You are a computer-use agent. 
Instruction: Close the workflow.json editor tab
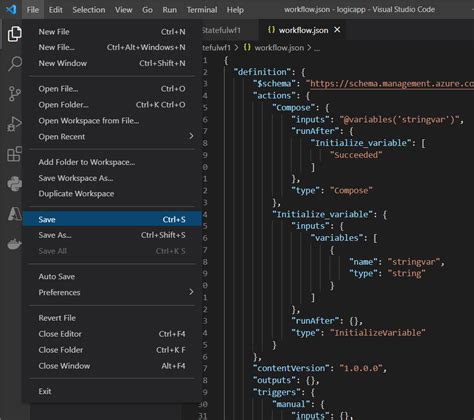[337, 30]
